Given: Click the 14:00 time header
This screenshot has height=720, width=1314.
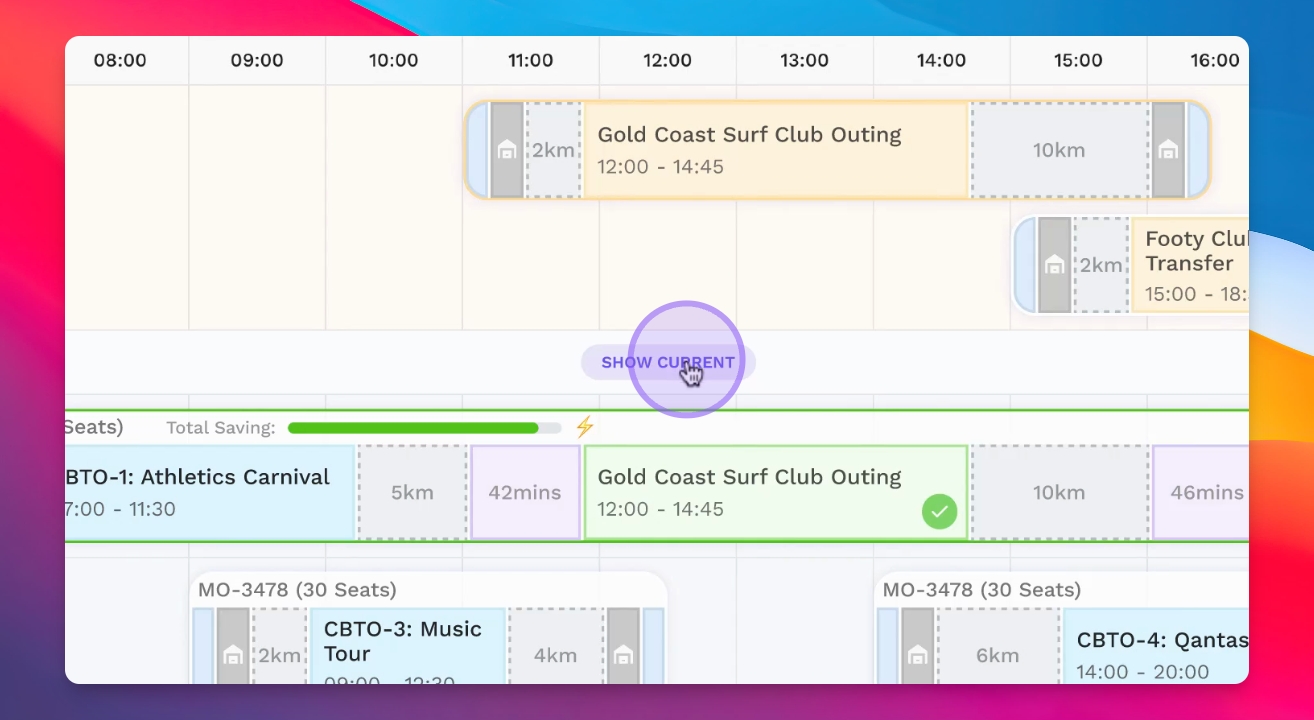Looking at the screenshot, I should click(941, 61).
